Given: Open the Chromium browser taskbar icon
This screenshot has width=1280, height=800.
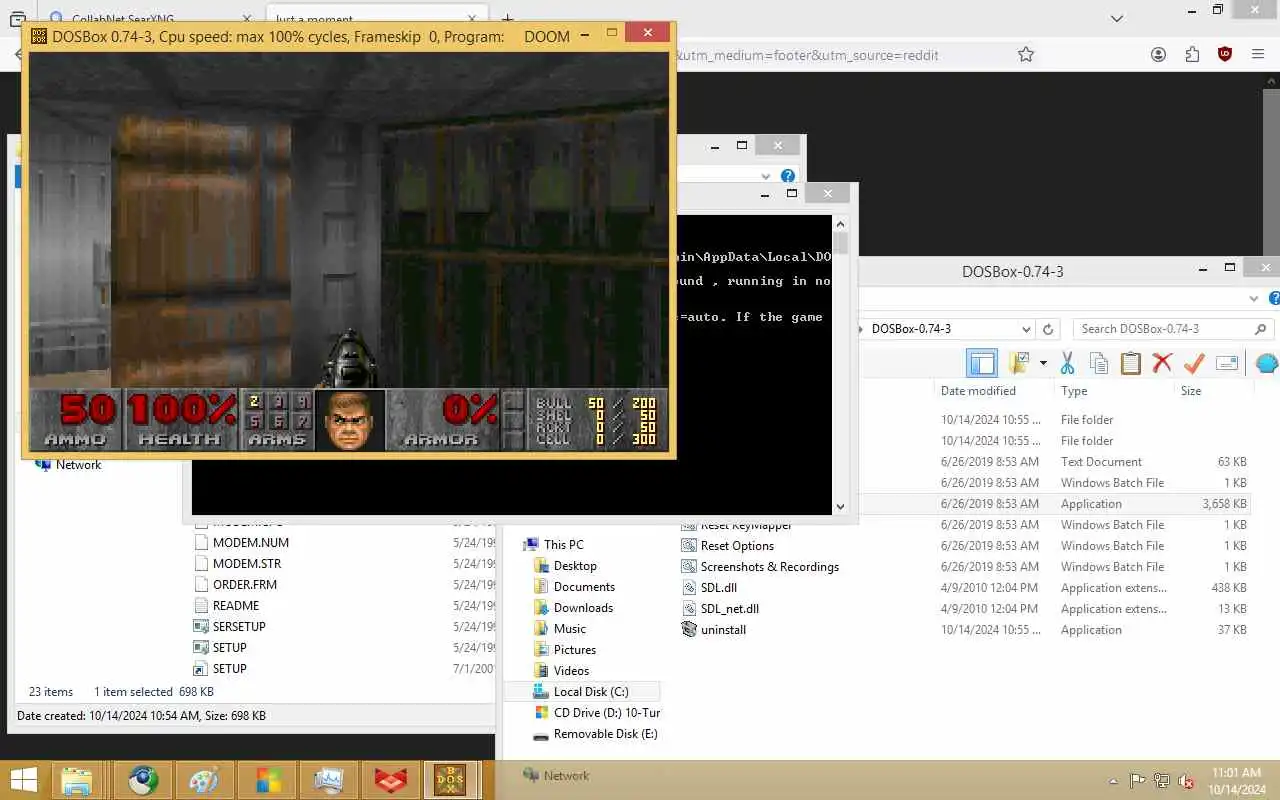Looking at the screenshot, I should tap(143, 780).
